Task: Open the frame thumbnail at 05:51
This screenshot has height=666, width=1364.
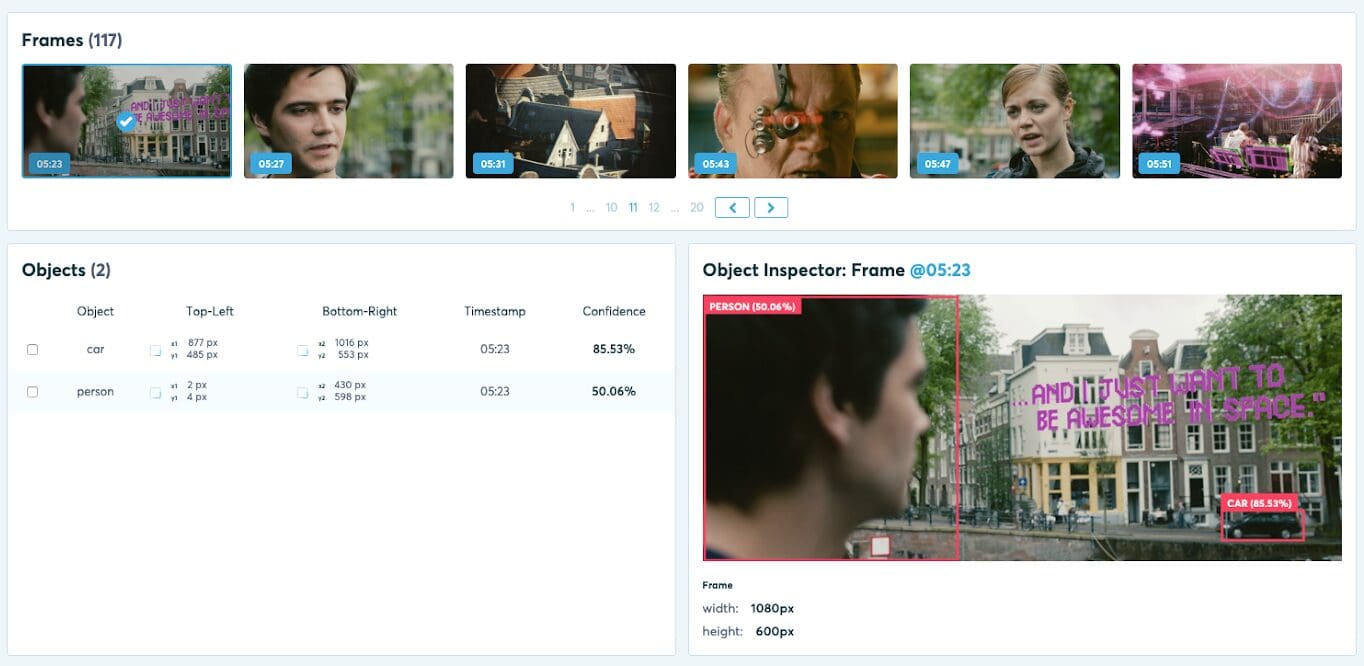Action: [x=1237, y=121]
